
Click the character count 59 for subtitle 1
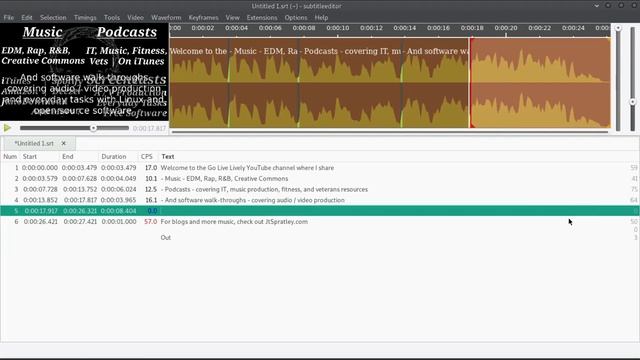coord(633,168)
